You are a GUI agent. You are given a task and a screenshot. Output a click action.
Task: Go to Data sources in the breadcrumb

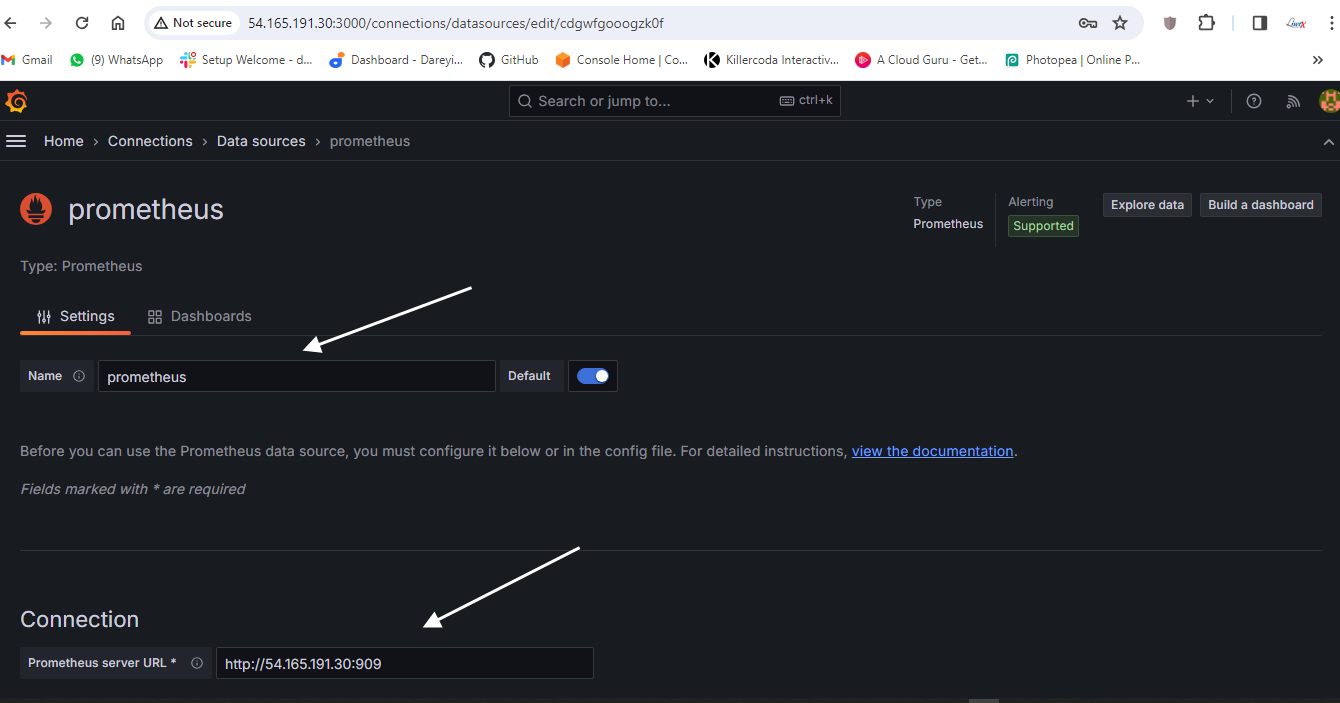pyautogui.click(x=261, y=141)
